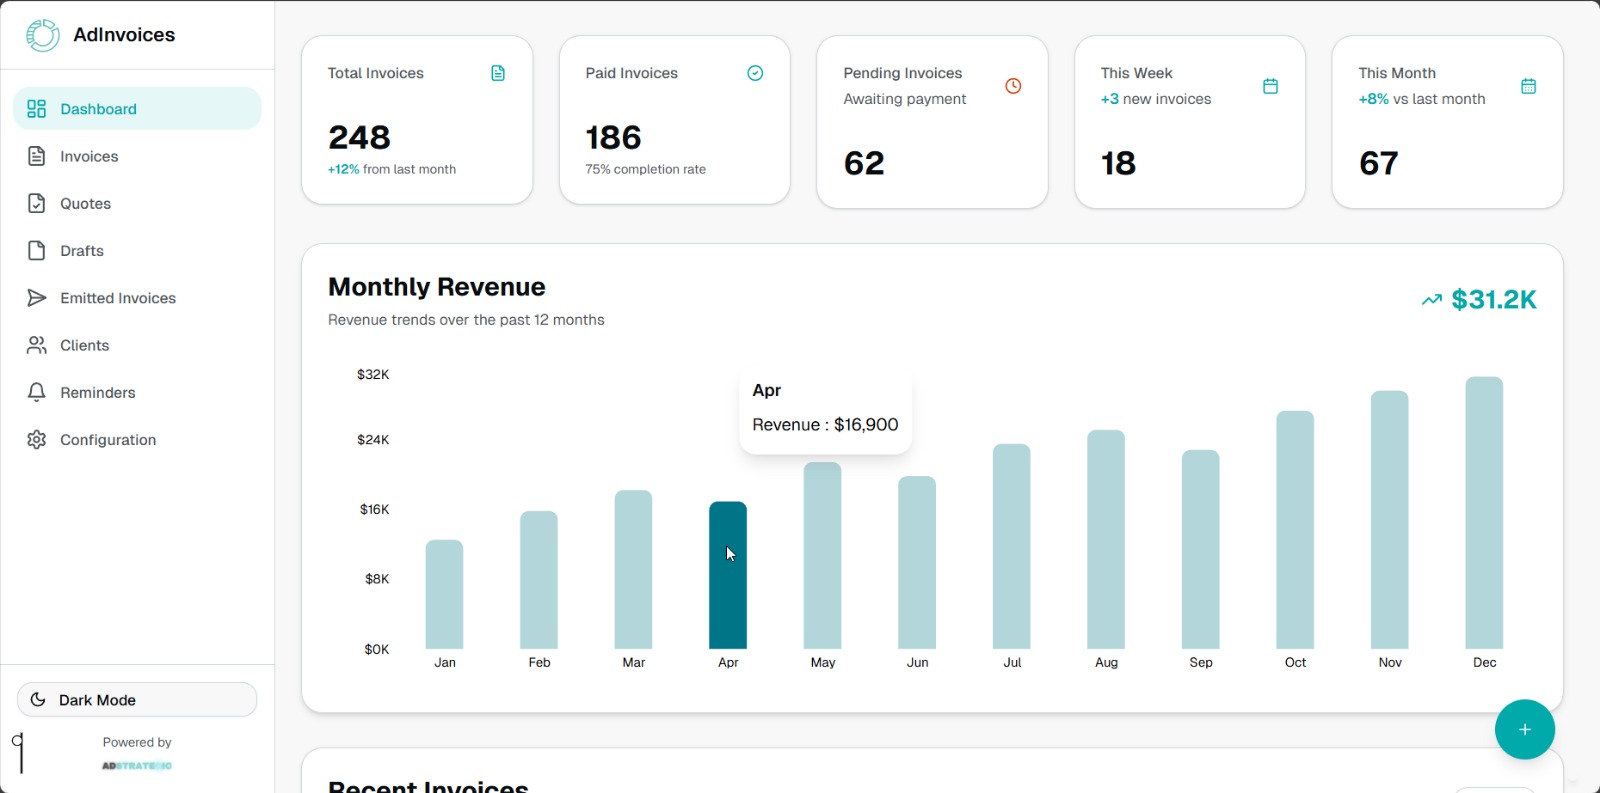The image size is (1600, 793).
Task: Click the calendar icon on This Month card
Action: 1528,86
